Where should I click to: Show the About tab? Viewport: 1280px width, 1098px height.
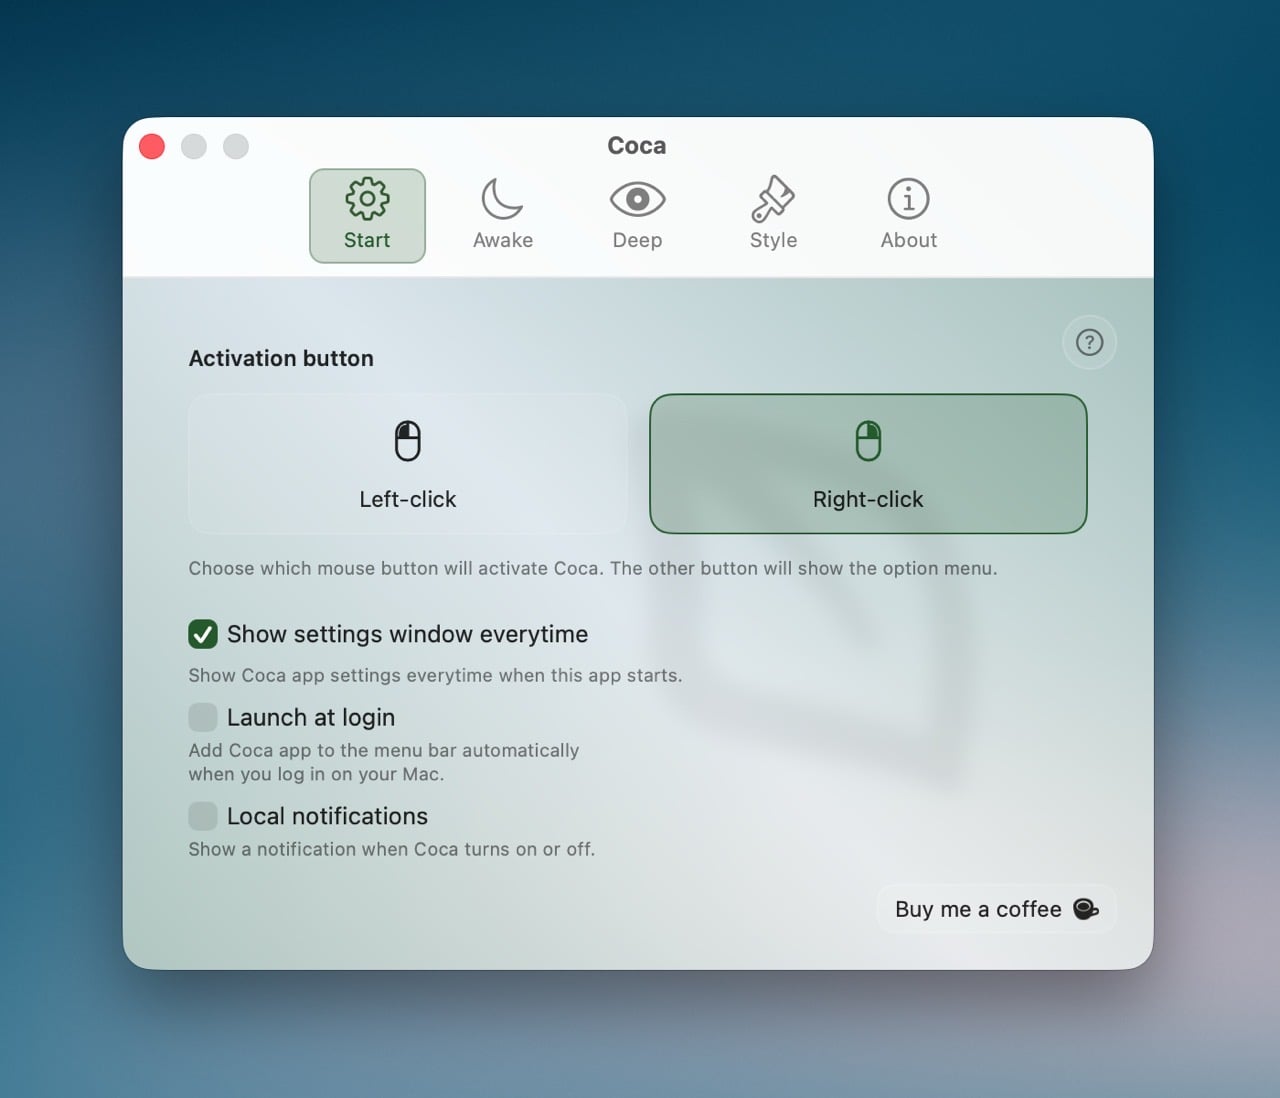(908, 216)
